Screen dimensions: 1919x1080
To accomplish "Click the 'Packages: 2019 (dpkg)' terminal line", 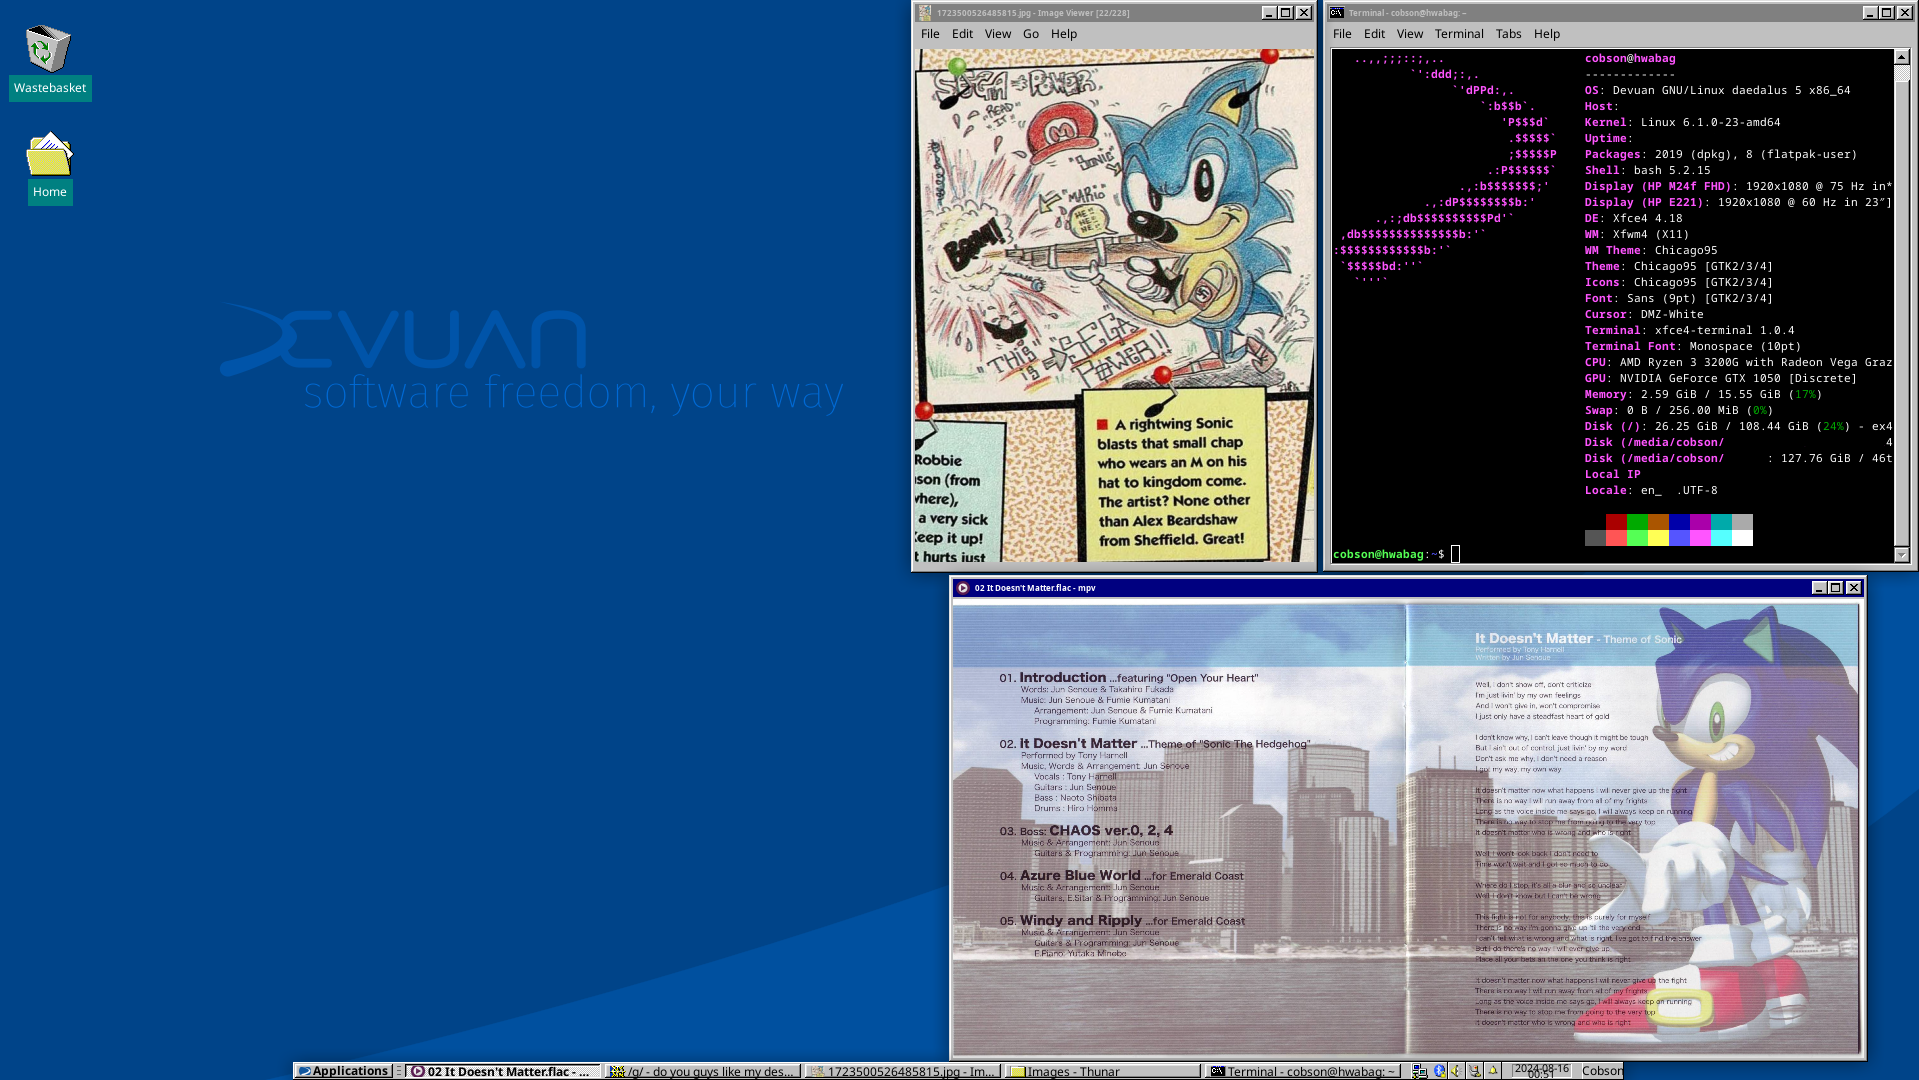I will (1720, 154).
